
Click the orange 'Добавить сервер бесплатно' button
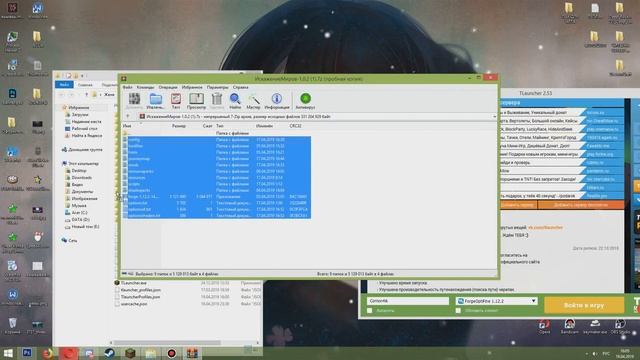click(x=580, y=205)
